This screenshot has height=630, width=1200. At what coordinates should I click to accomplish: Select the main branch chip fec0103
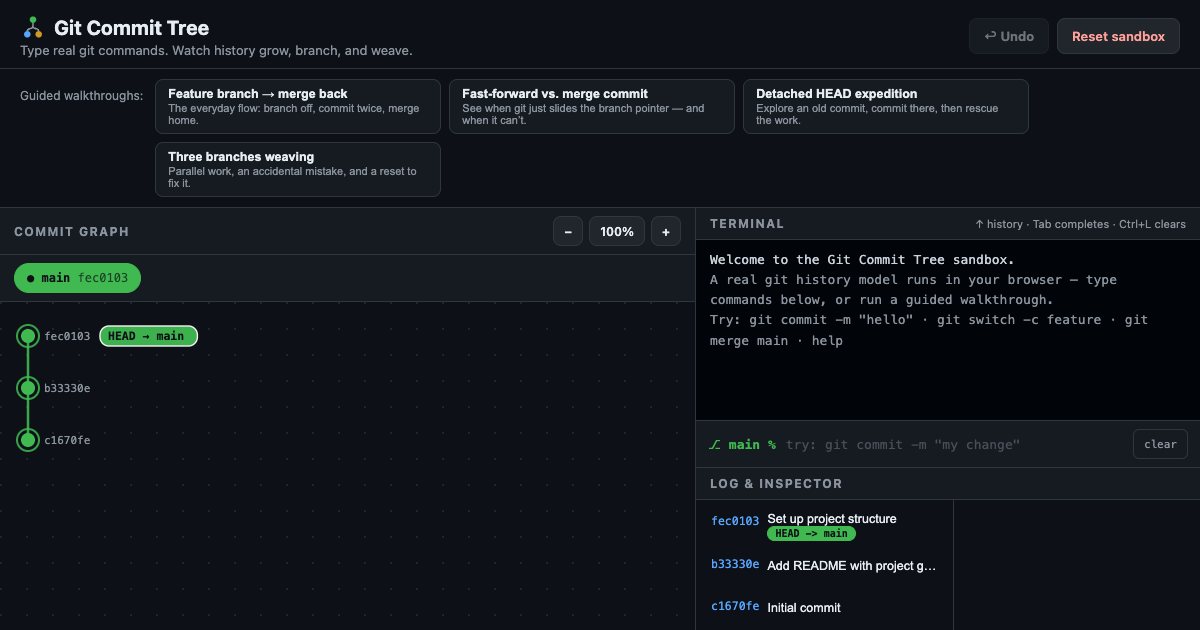[78, 278]
